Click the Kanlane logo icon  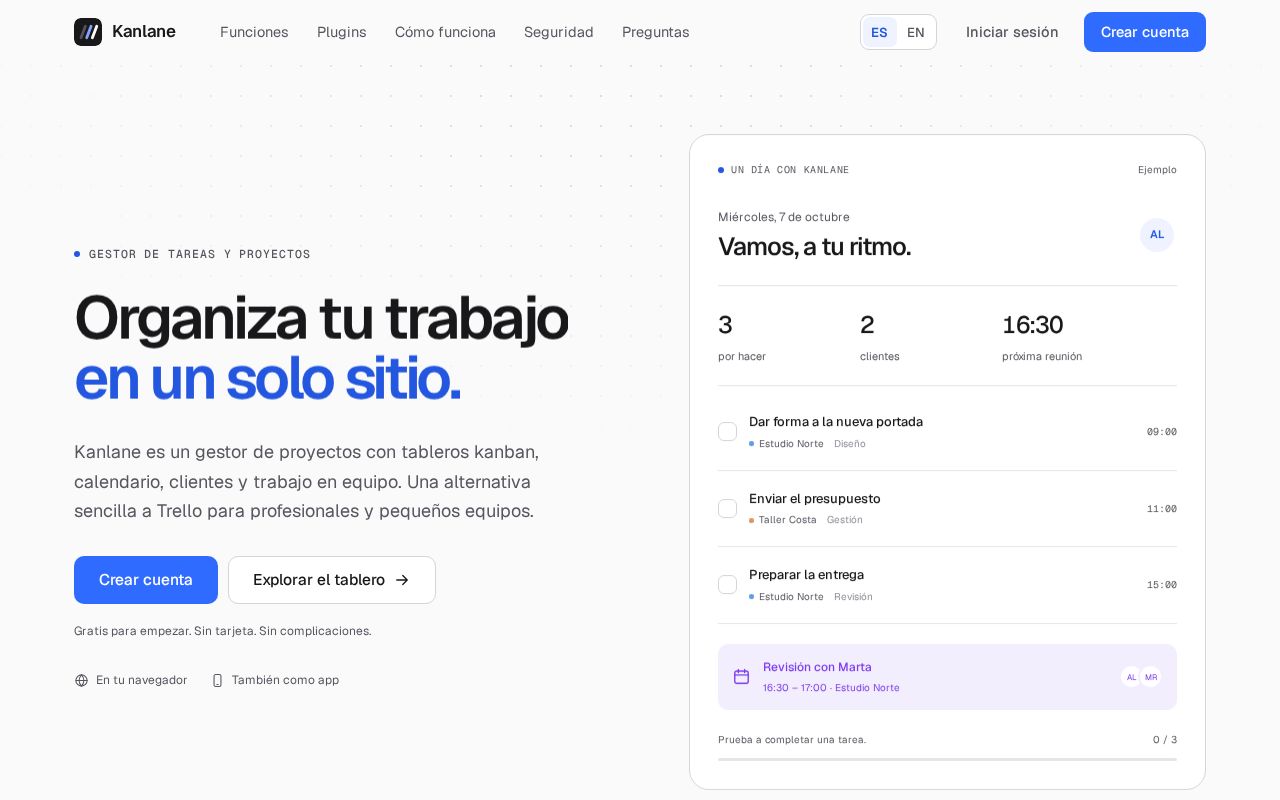click(88, 32)
